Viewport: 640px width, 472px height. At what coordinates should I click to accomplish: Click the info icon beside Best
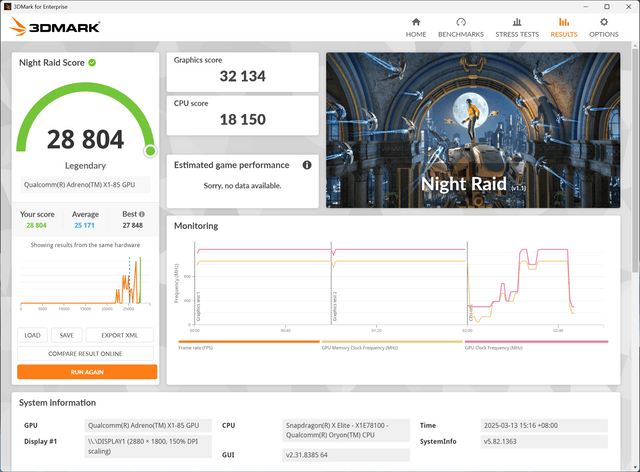(142, 214)
